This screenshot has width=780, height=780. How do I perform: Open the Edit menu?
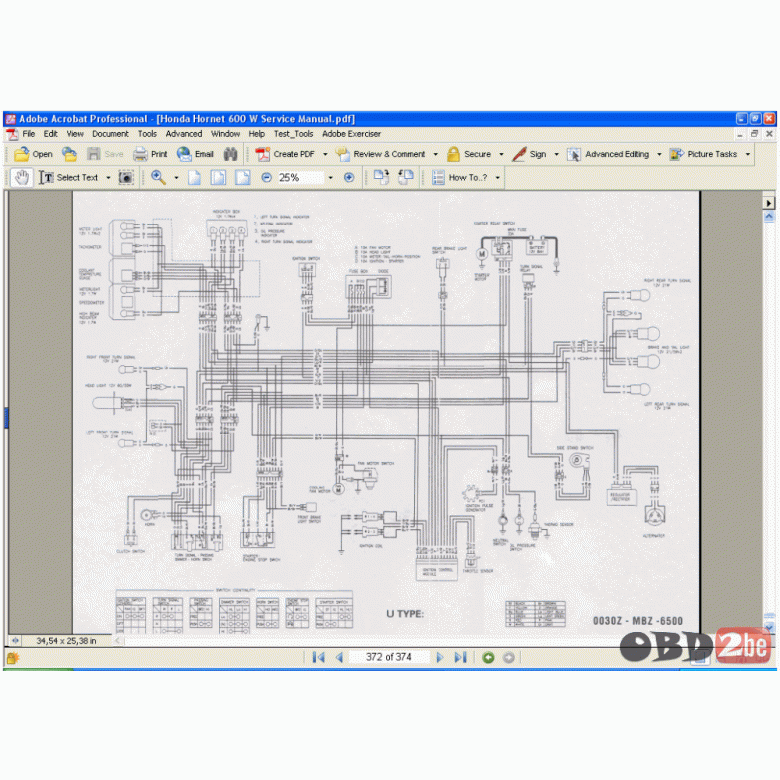50,134
